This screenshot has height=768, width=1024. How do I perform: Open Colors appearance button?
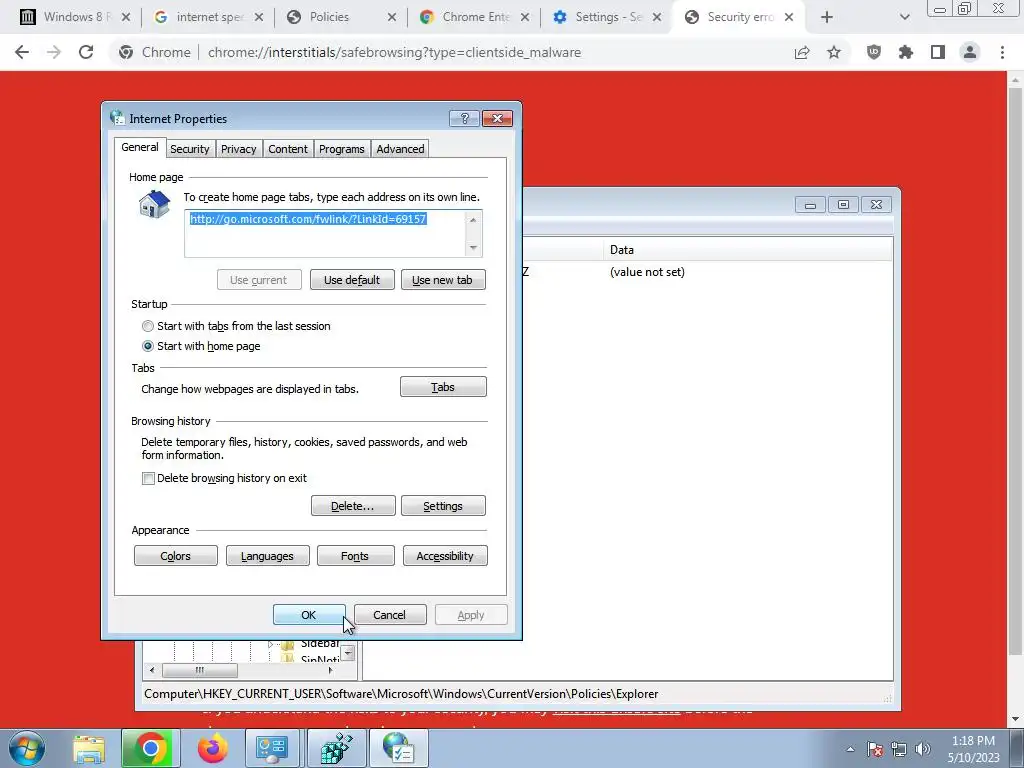[x=176, y=556]
